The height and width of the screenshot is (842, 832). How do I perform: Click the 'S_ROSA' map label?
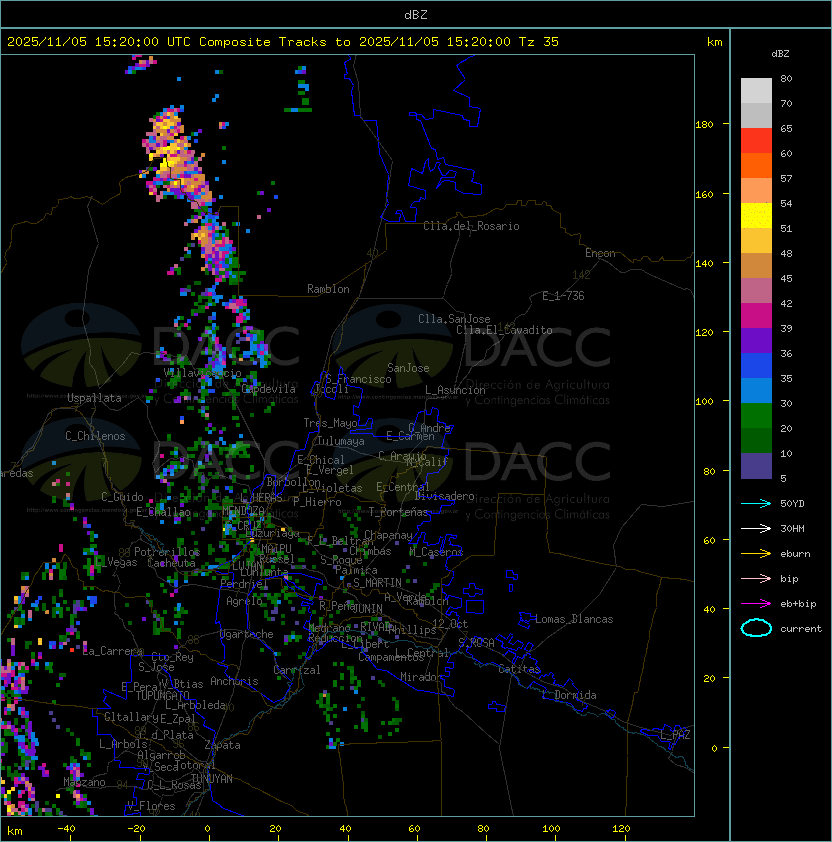coord(476,643)
